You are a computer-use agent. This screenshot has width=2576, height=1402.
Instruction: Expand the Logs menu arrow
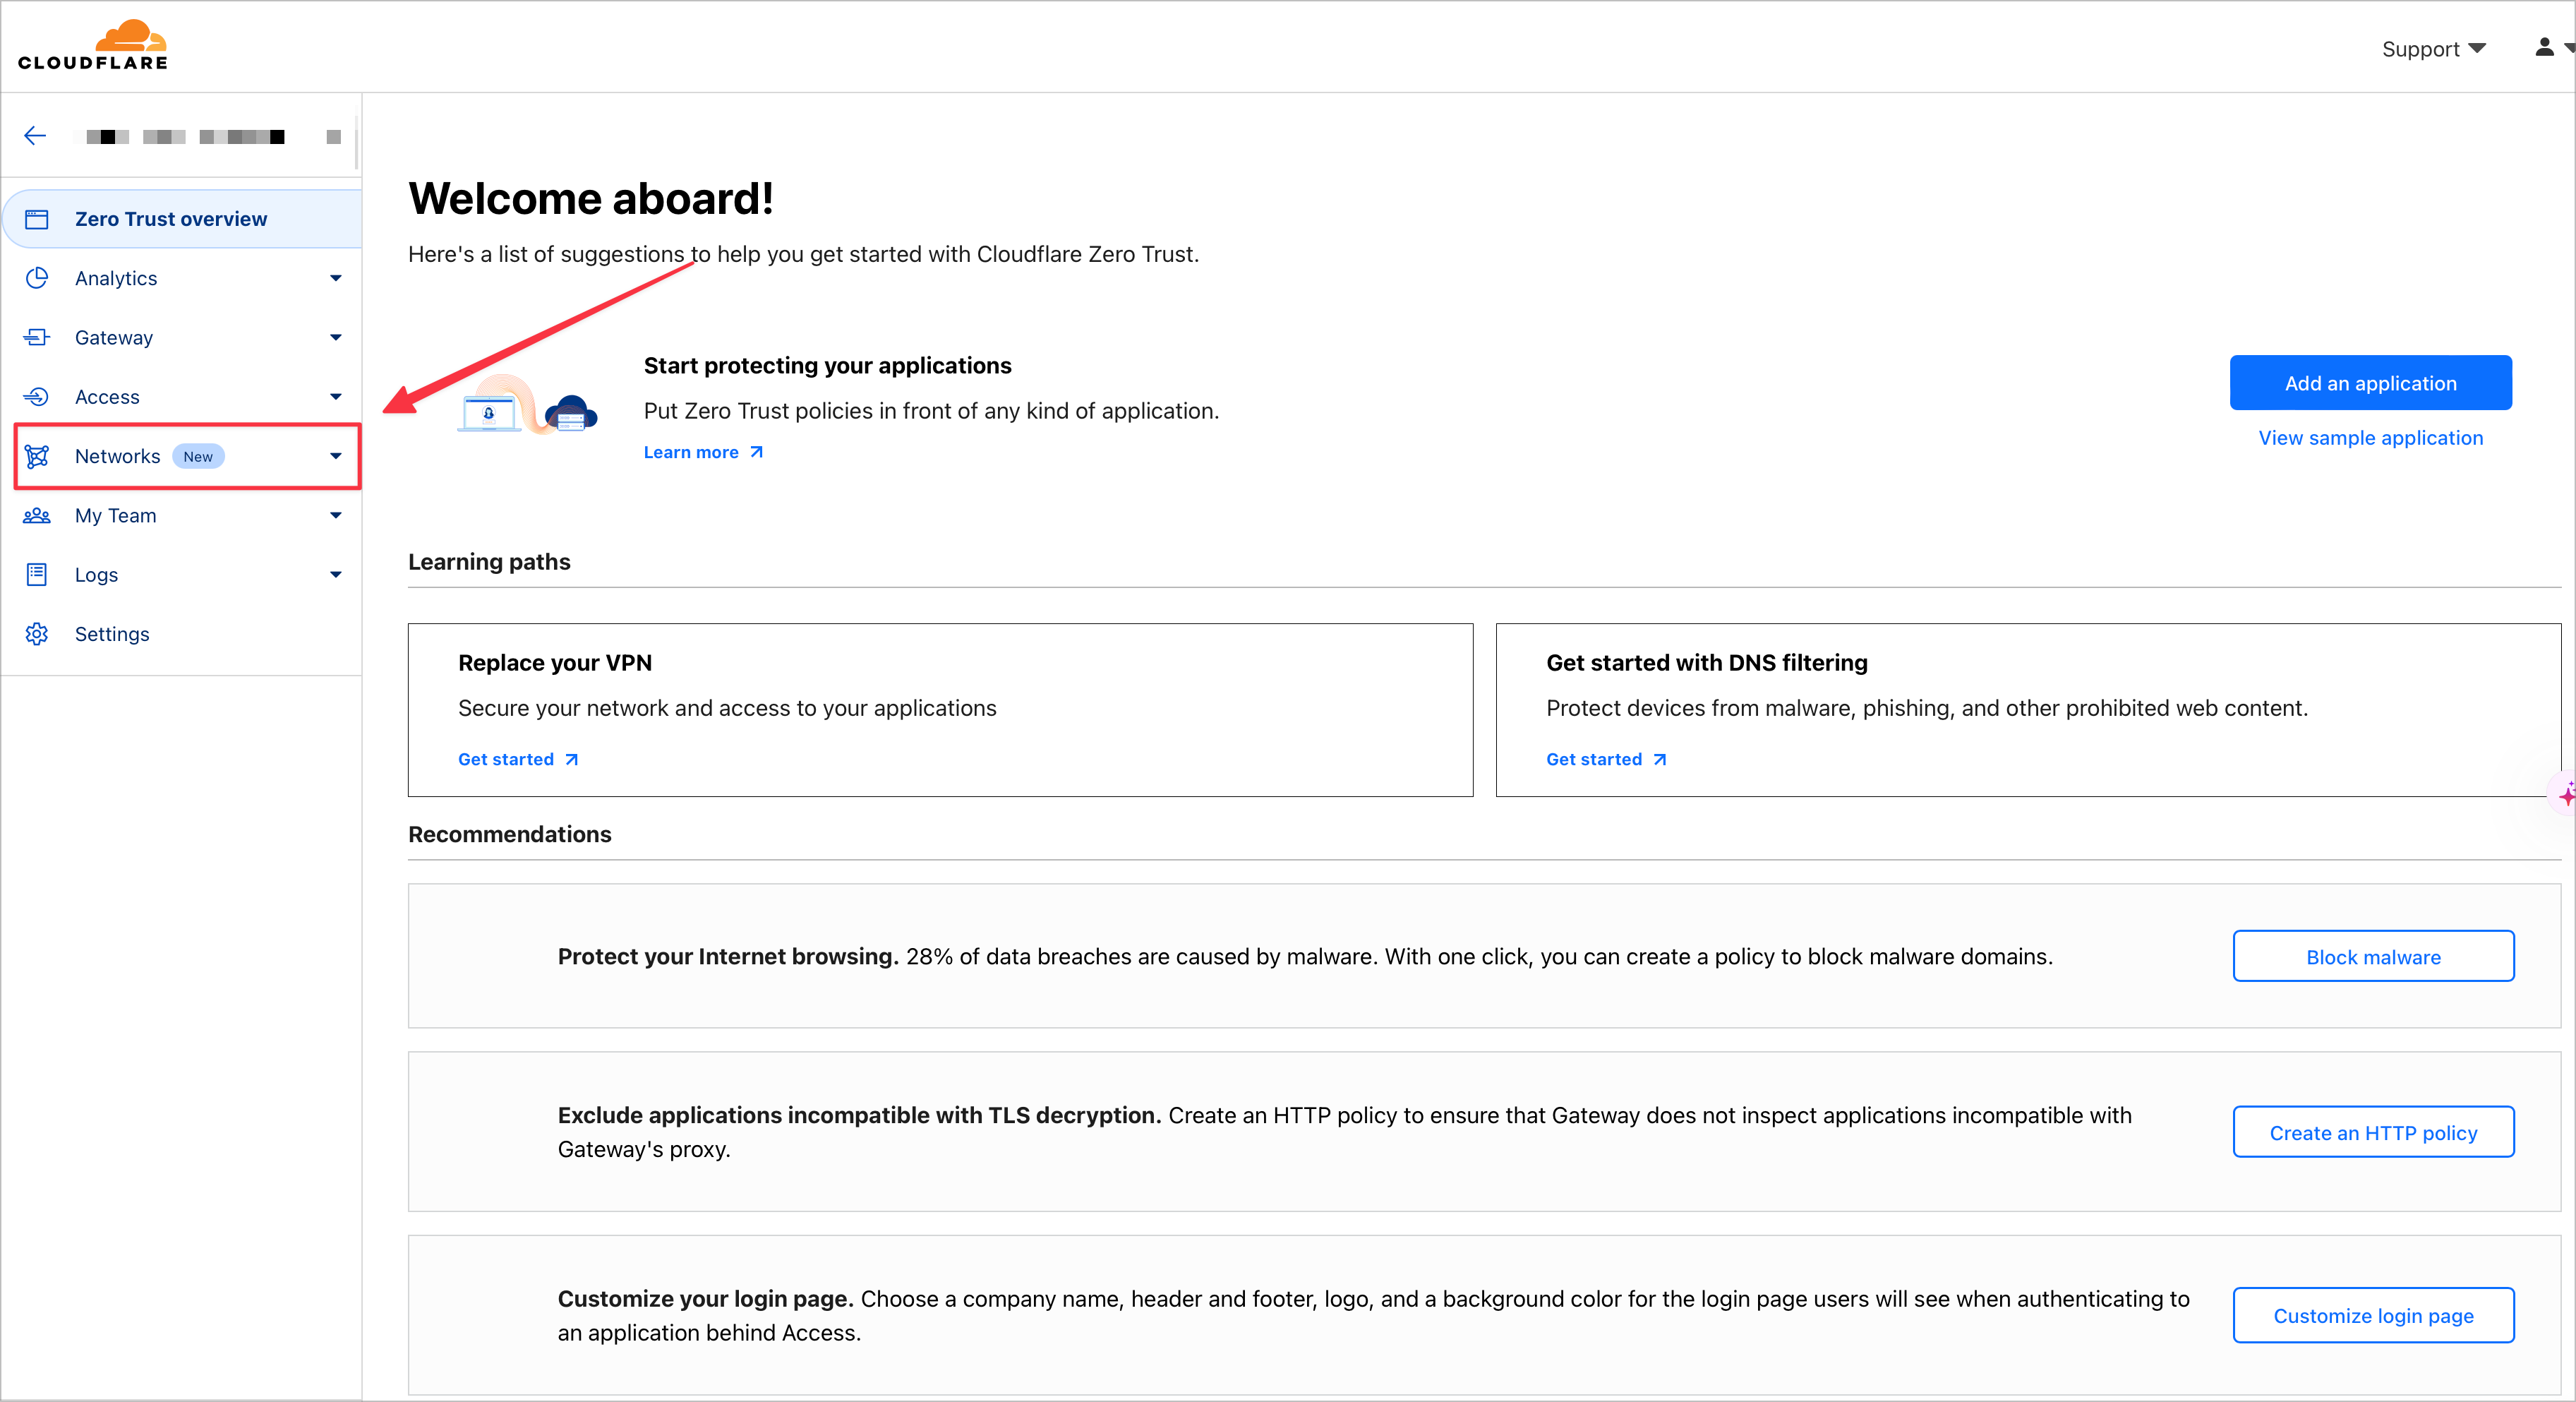tap(336, 574)
